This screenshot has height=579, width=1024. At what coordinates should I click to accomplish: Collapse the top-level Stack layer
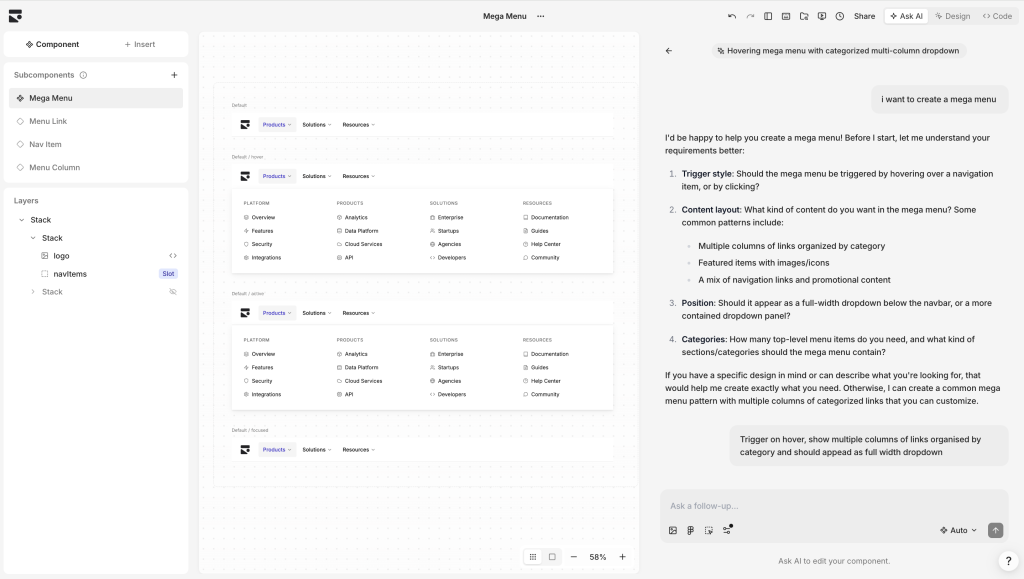pyautogui.click(x=22, y=220)
